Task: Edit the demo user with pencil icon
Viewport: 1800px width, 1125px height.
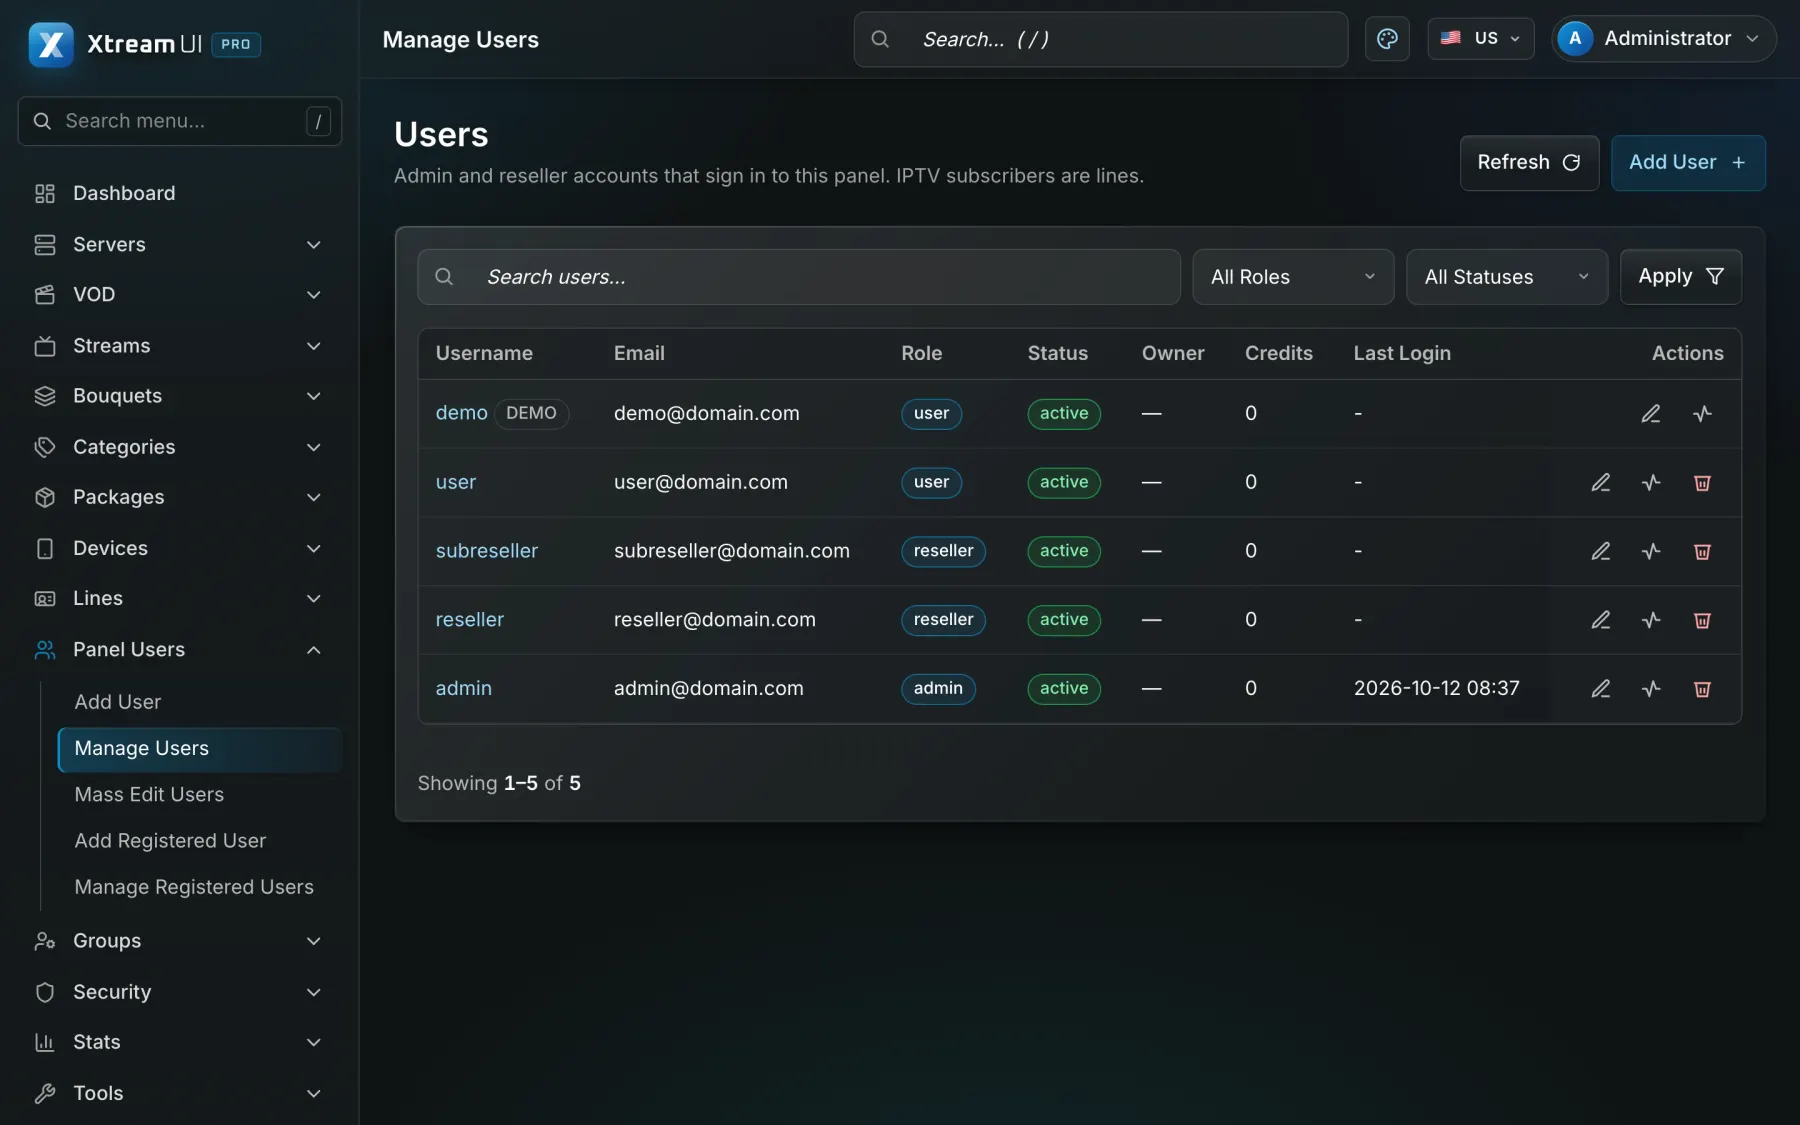Action: (x=1651, y=414)
